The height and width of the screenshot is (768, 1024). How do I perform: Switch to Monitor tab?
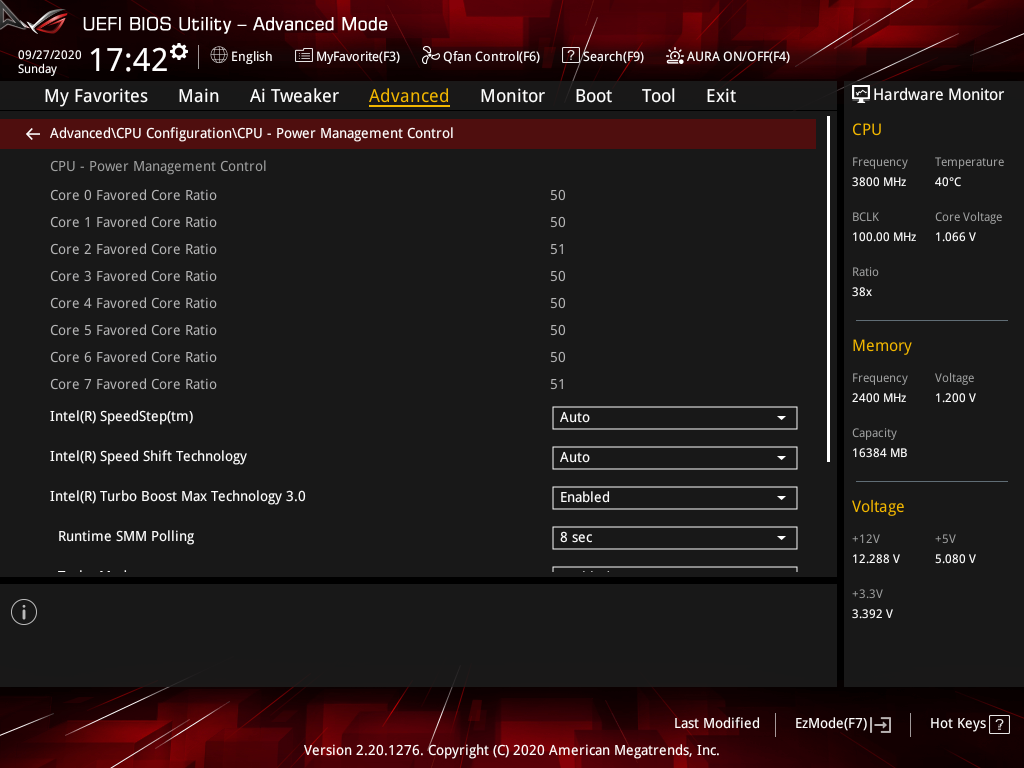(512, 96)
